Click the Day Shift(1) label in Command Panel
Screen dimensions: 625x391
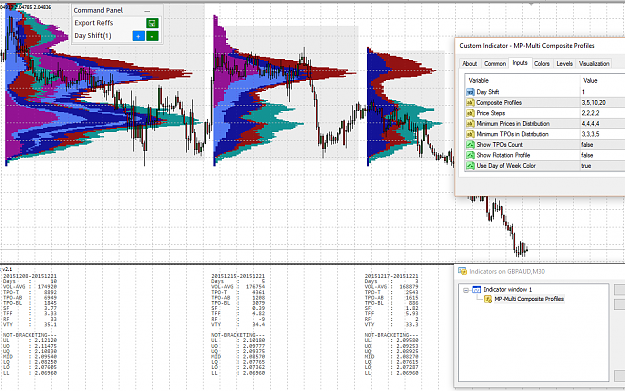[x=92, y=36]
